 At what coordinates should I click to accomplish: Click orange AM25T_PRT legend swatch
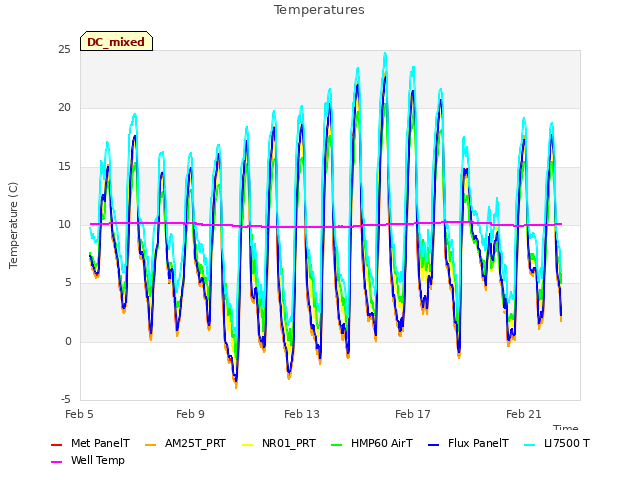[150, 444]
